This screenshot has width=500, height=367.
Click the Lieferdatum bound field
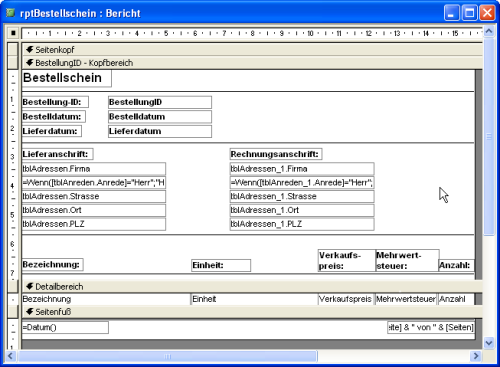tap(160, 131)
